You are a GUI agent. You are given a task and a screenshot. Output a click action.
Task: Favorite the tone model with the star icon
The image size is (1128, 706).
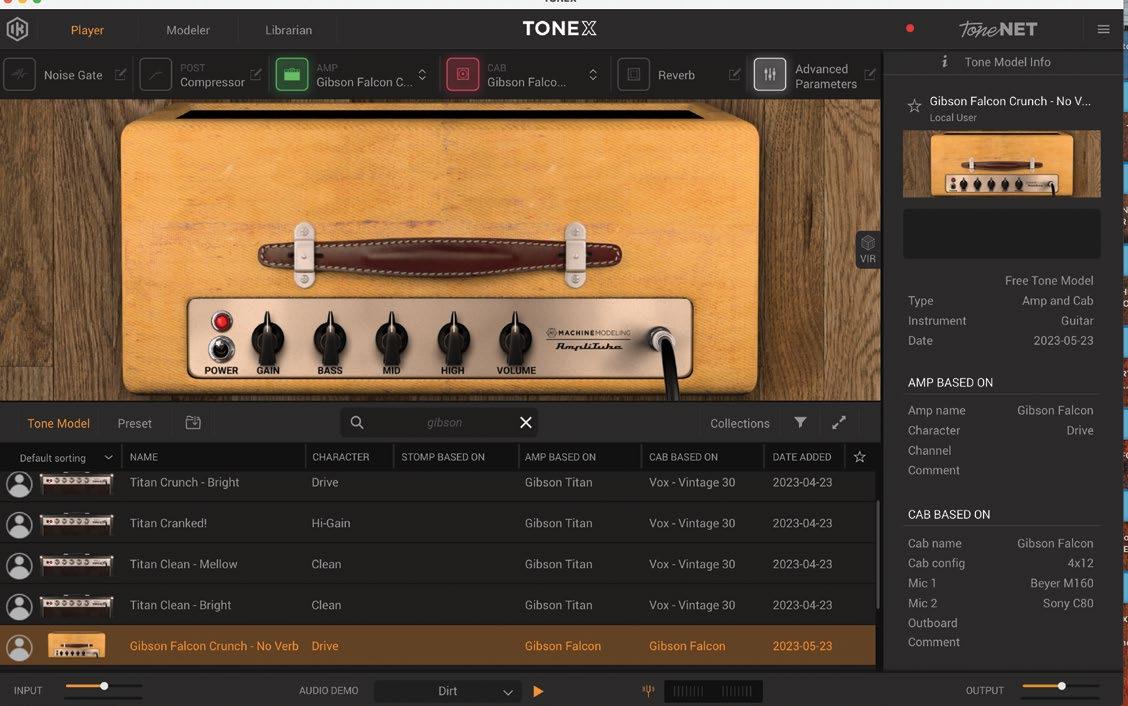[x=913, y=105]
